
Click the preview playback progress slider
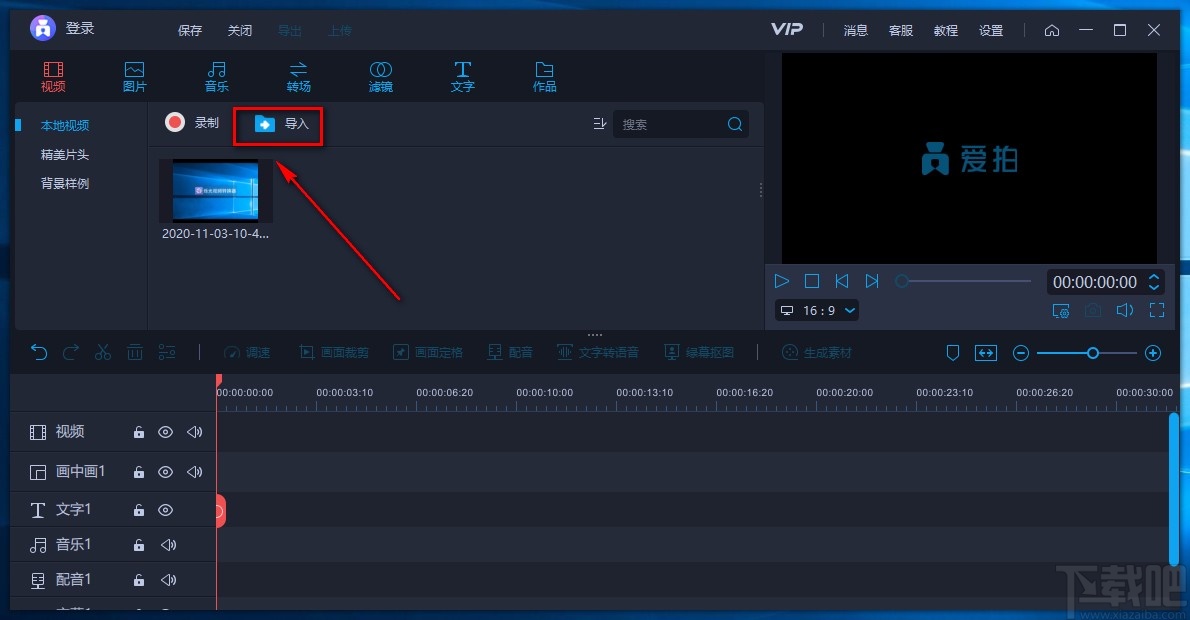coord(963,281)
